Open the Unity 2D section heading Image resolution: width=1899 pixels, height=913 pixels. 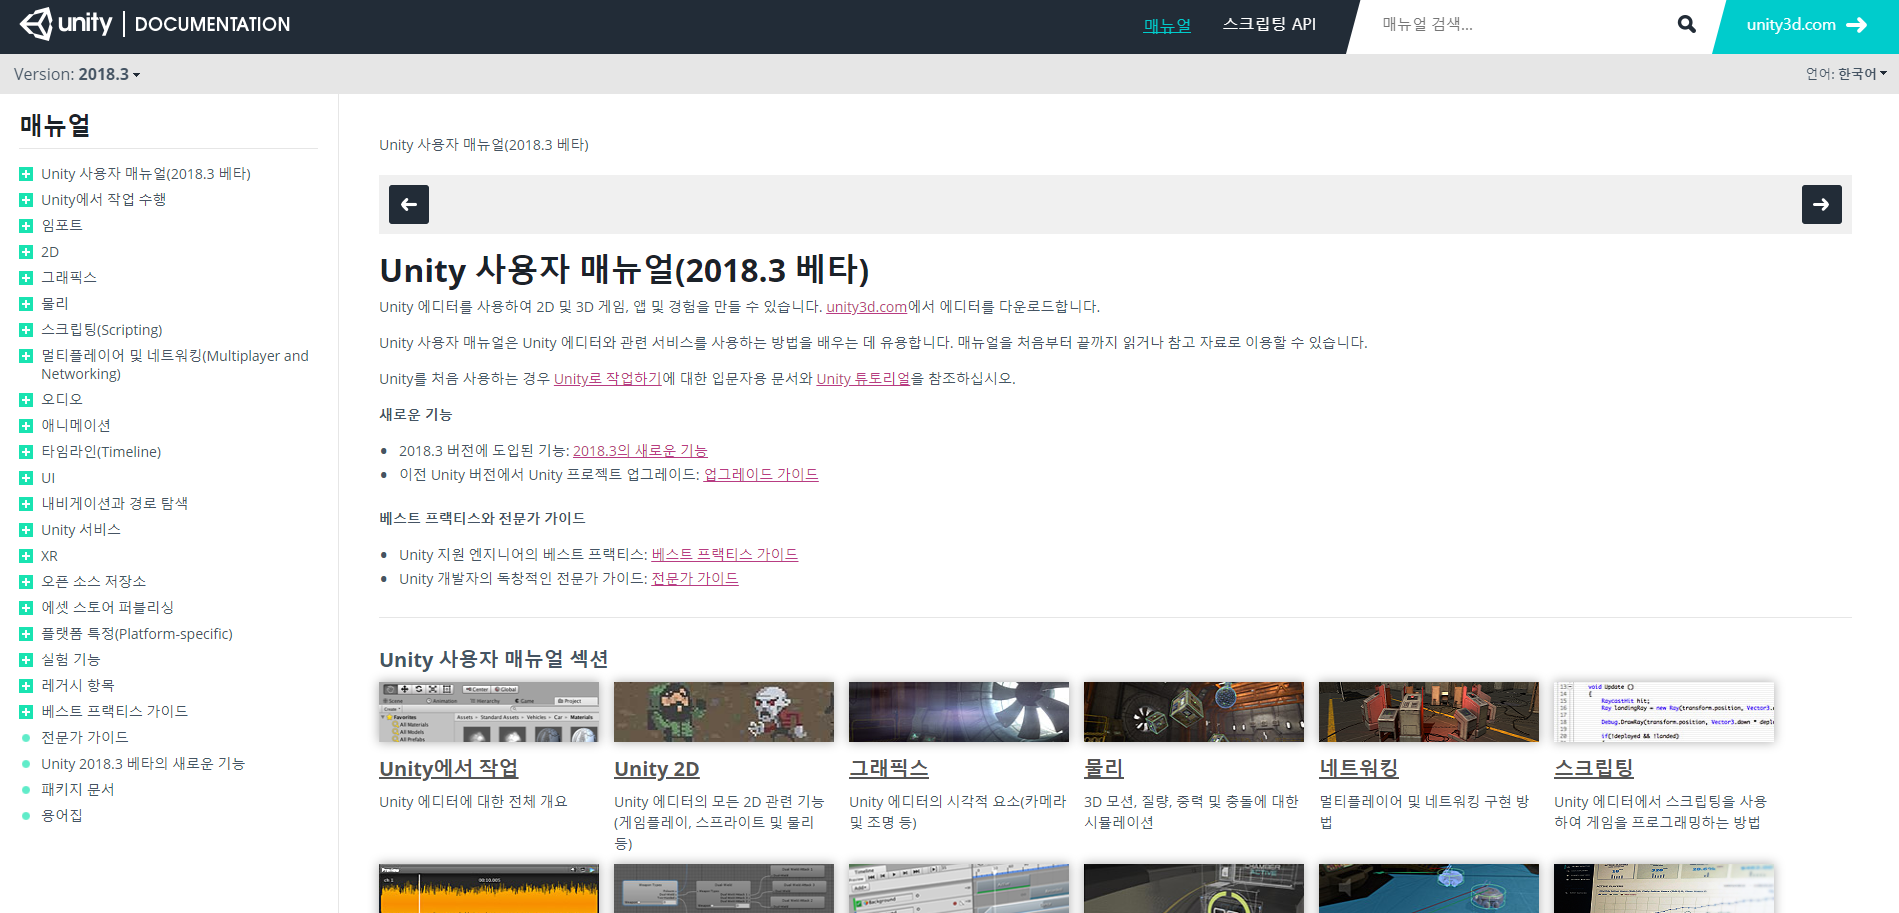coord(657,769)
